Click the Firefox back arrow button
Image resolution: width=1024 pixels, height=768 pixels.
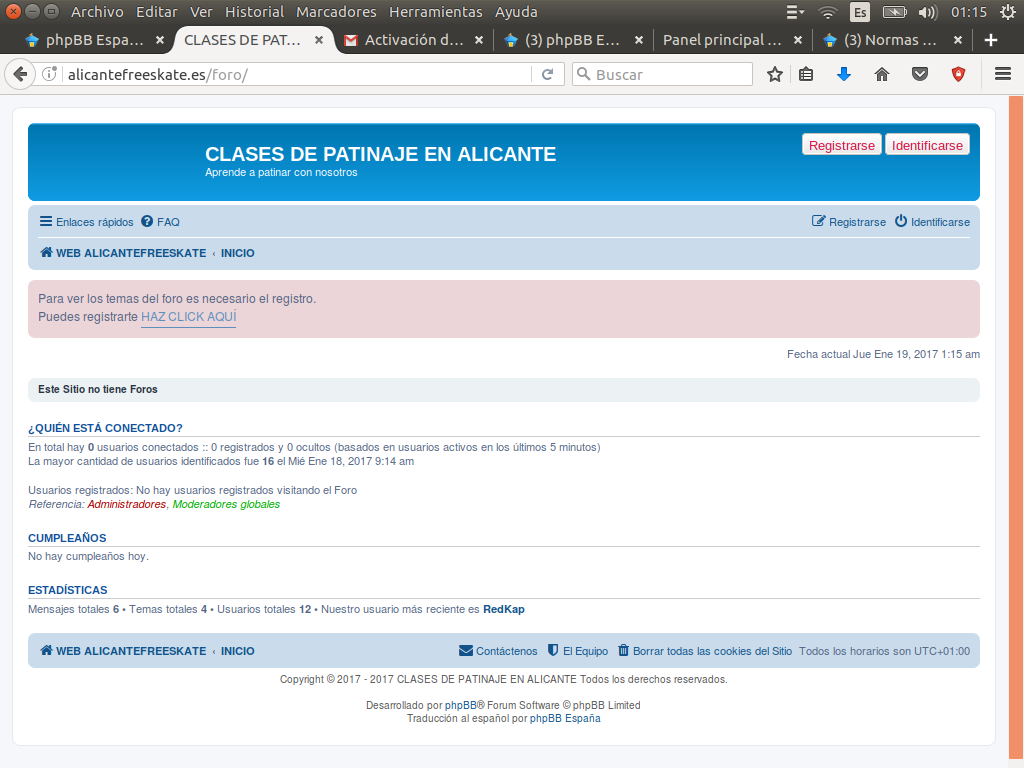[x=20, y=75]
